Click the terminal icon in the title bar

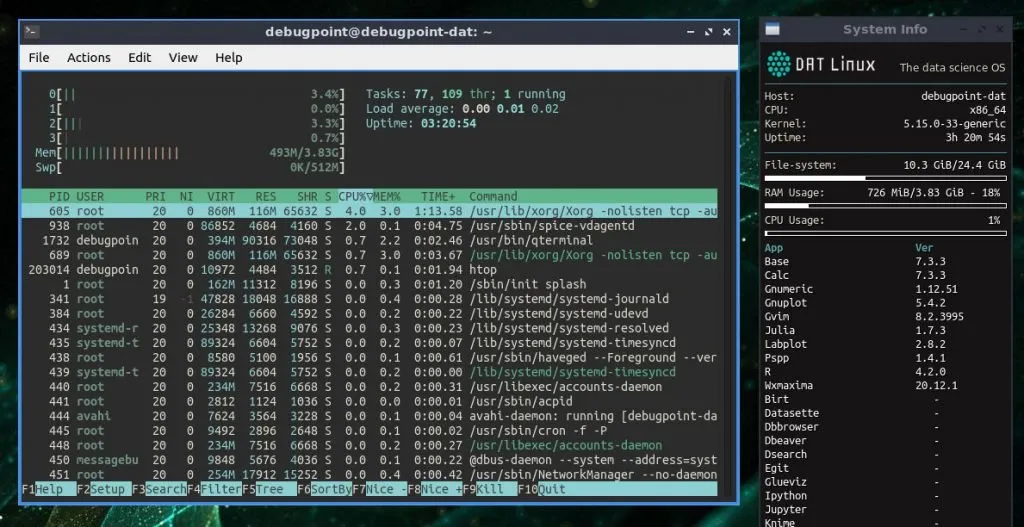(31, 32)
